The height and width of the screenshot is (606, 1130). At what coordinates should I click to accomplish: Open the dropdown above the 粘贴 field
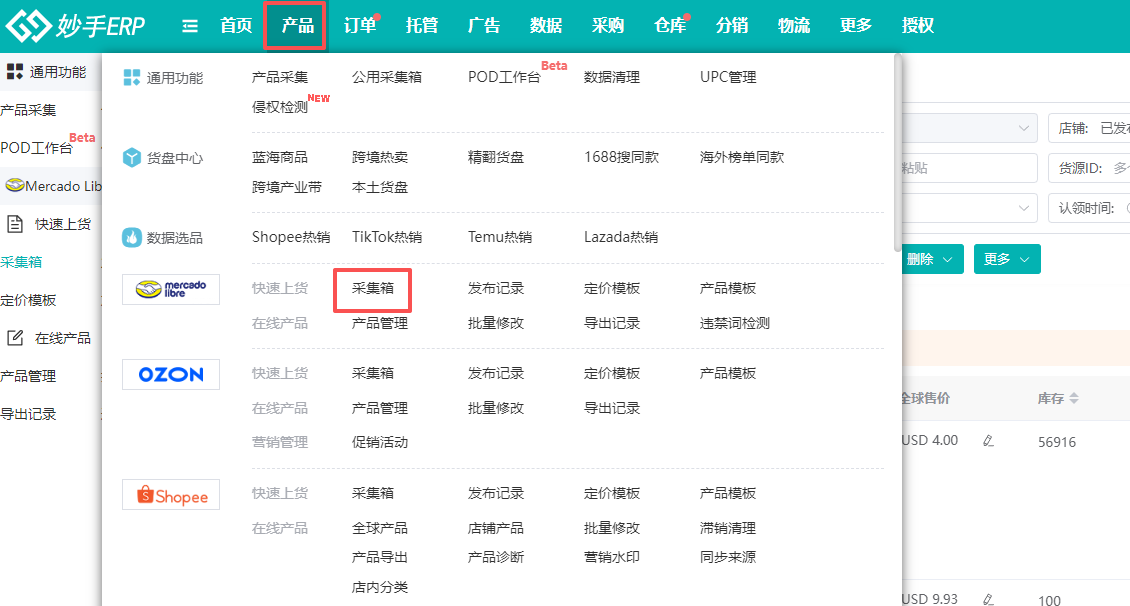coord(969,128)
